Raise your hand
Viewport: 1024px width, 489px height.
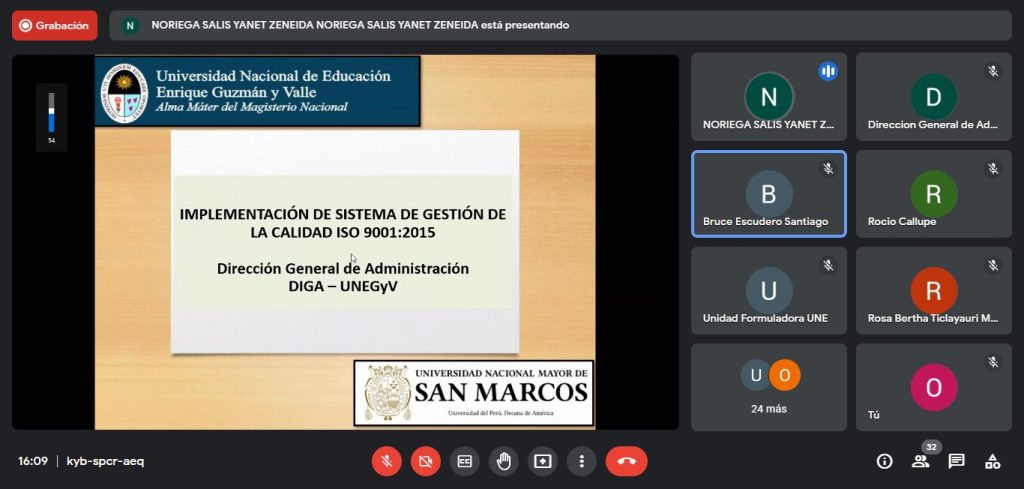click(504, 462)
